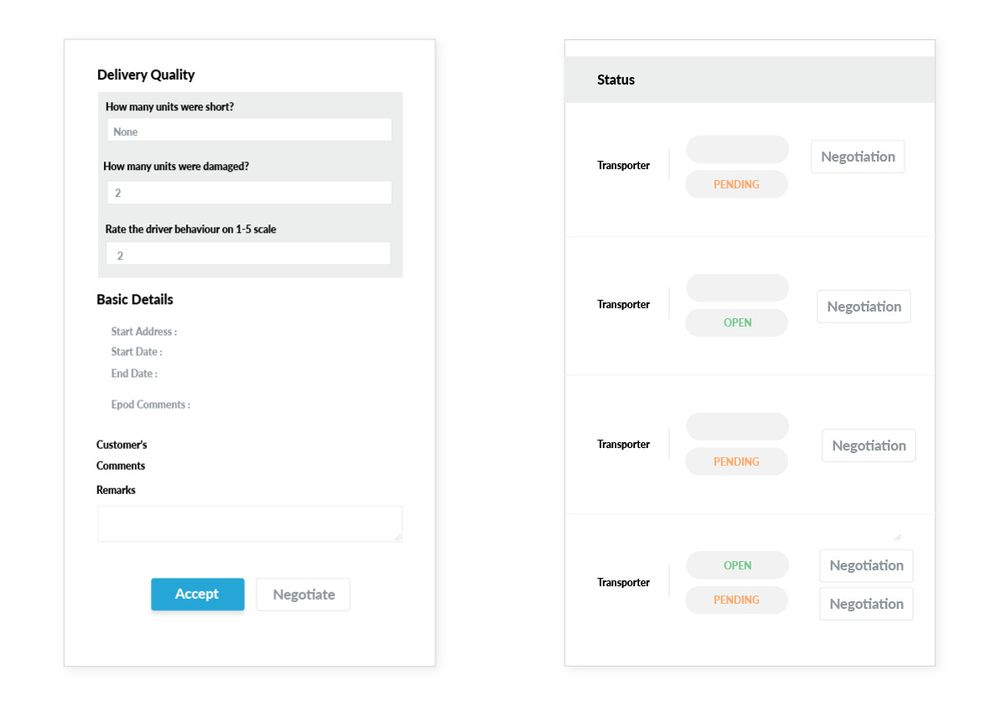
Task: Click the Negotiate button beside Accept
Action: tap(303, 594)
